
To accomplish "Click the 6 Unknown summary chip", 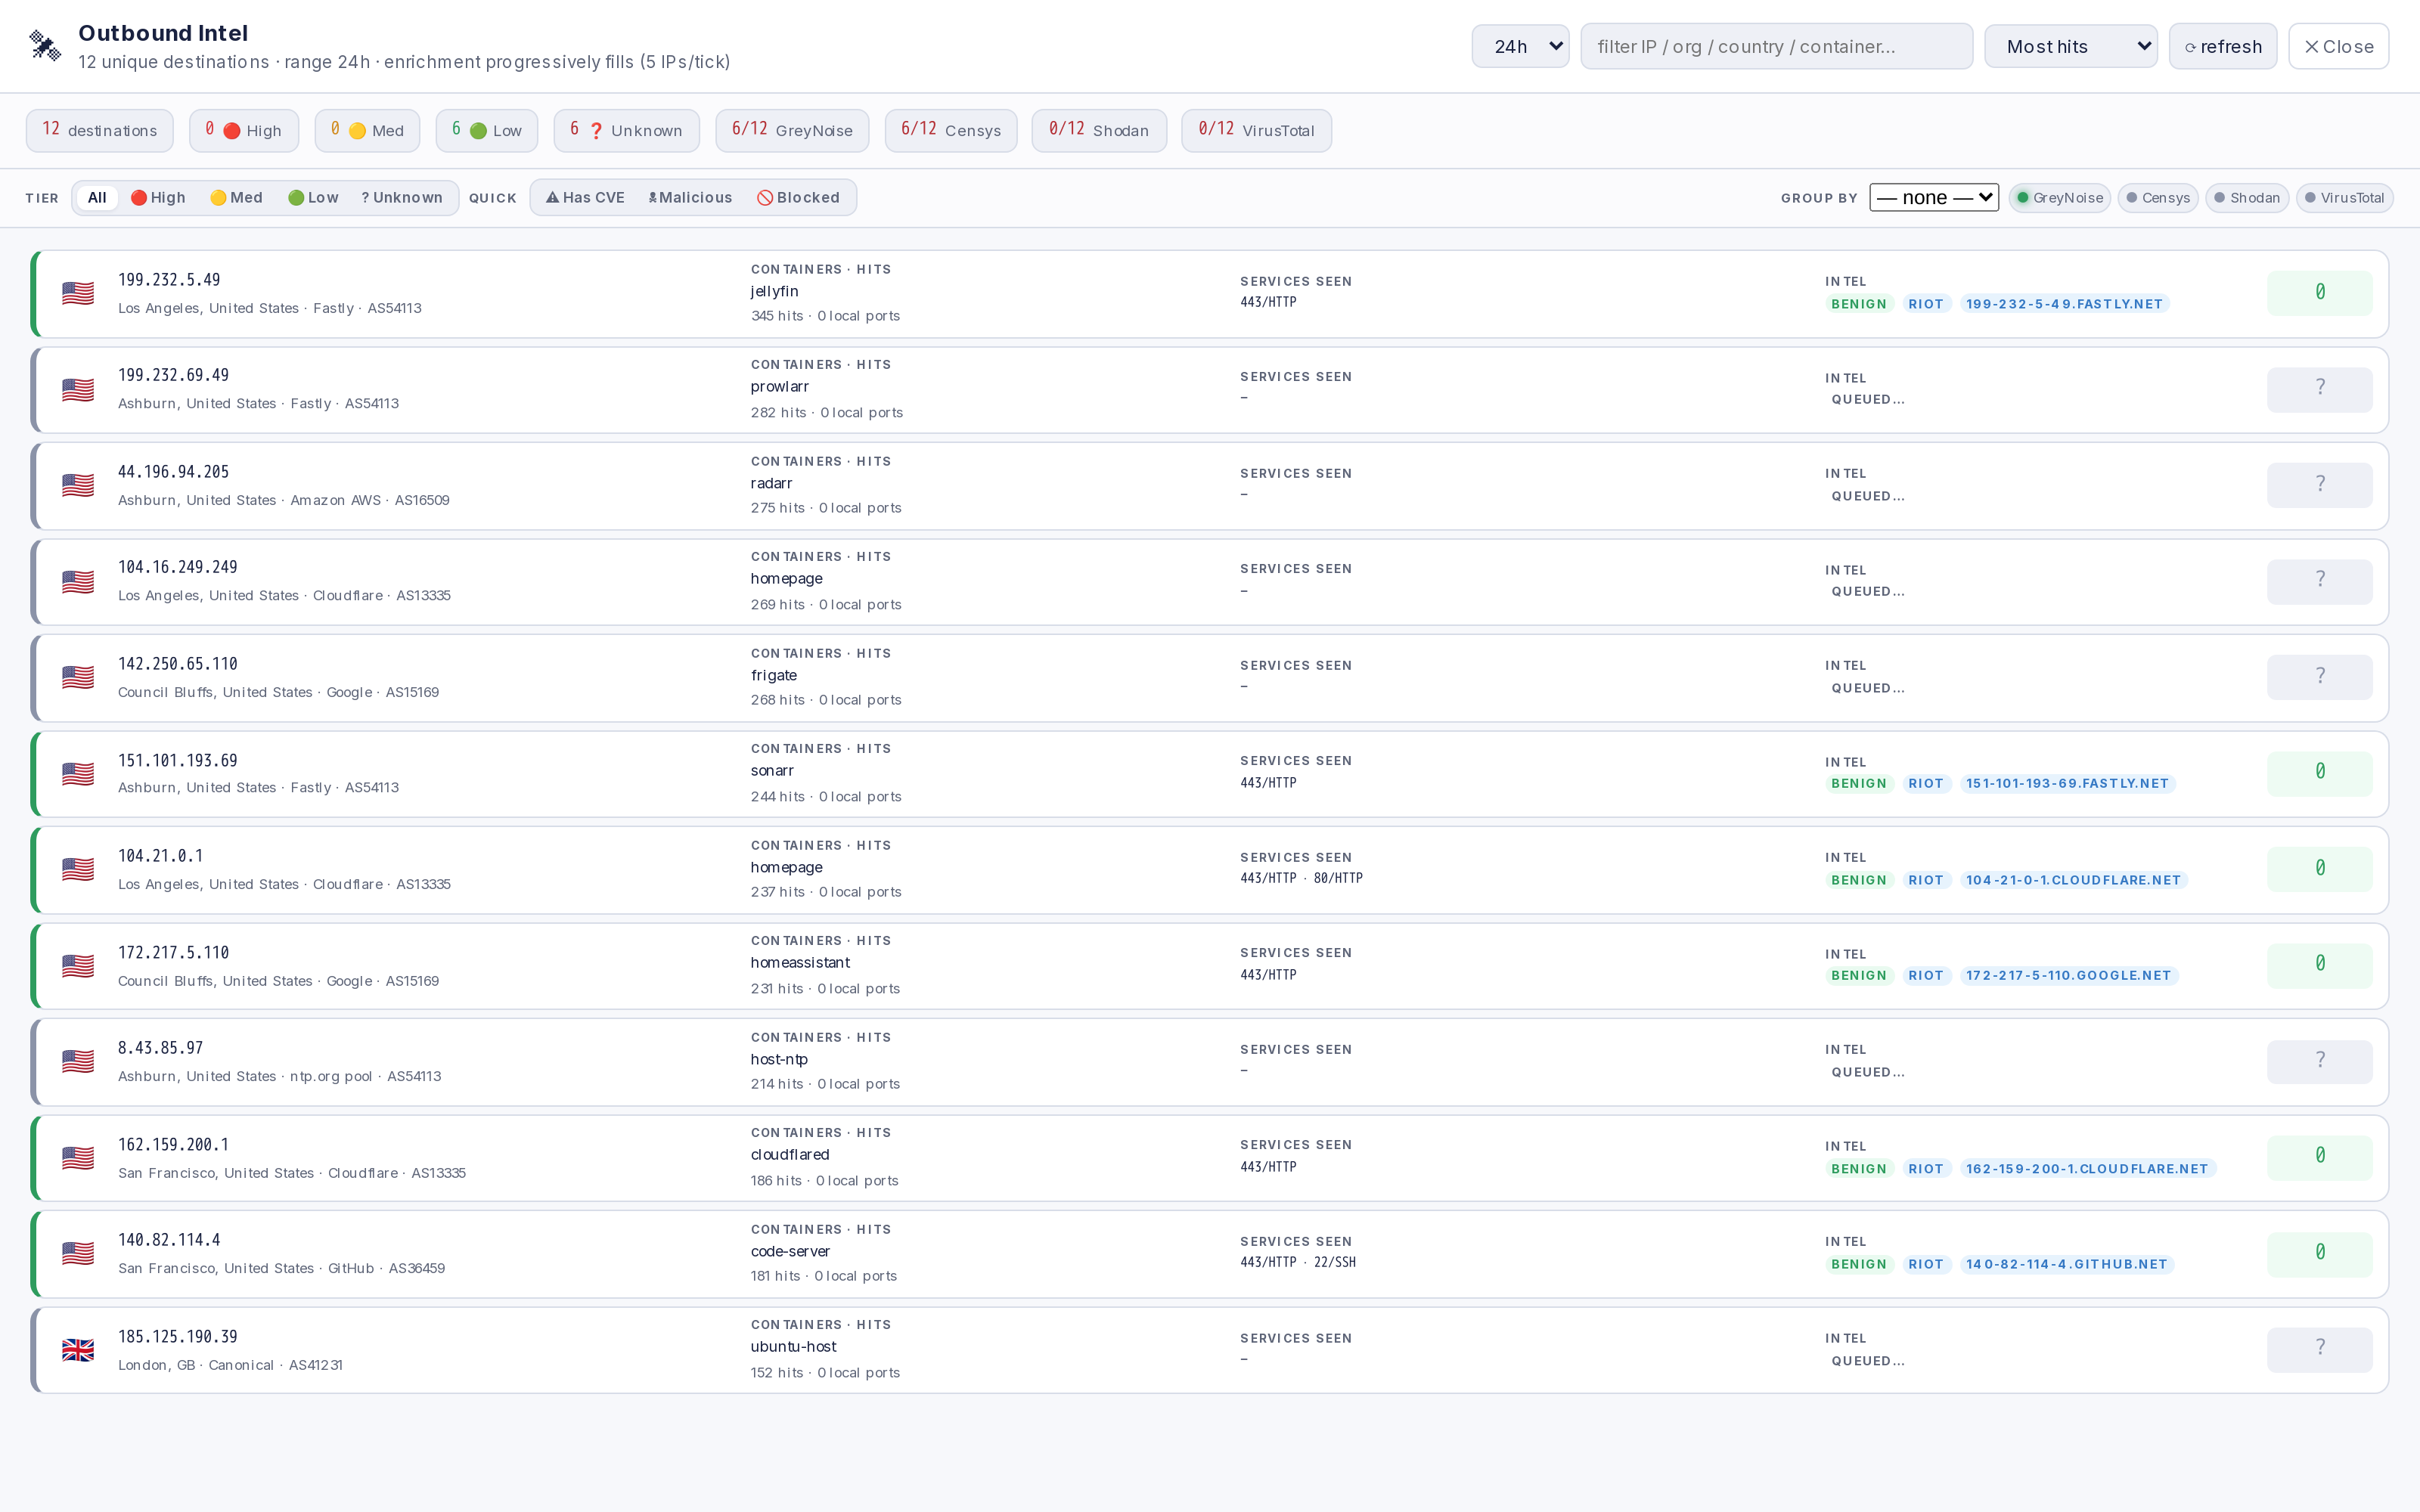I will tap(626, 130).
